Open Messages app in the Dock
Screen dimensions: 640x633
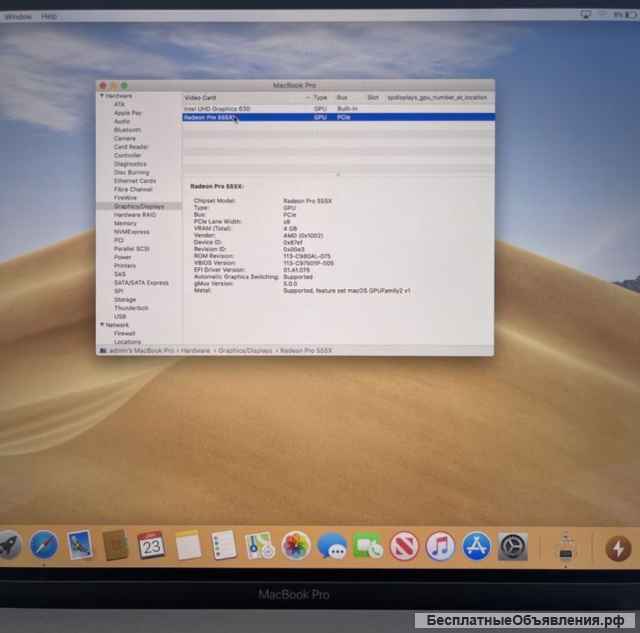(x=332, y=546)
